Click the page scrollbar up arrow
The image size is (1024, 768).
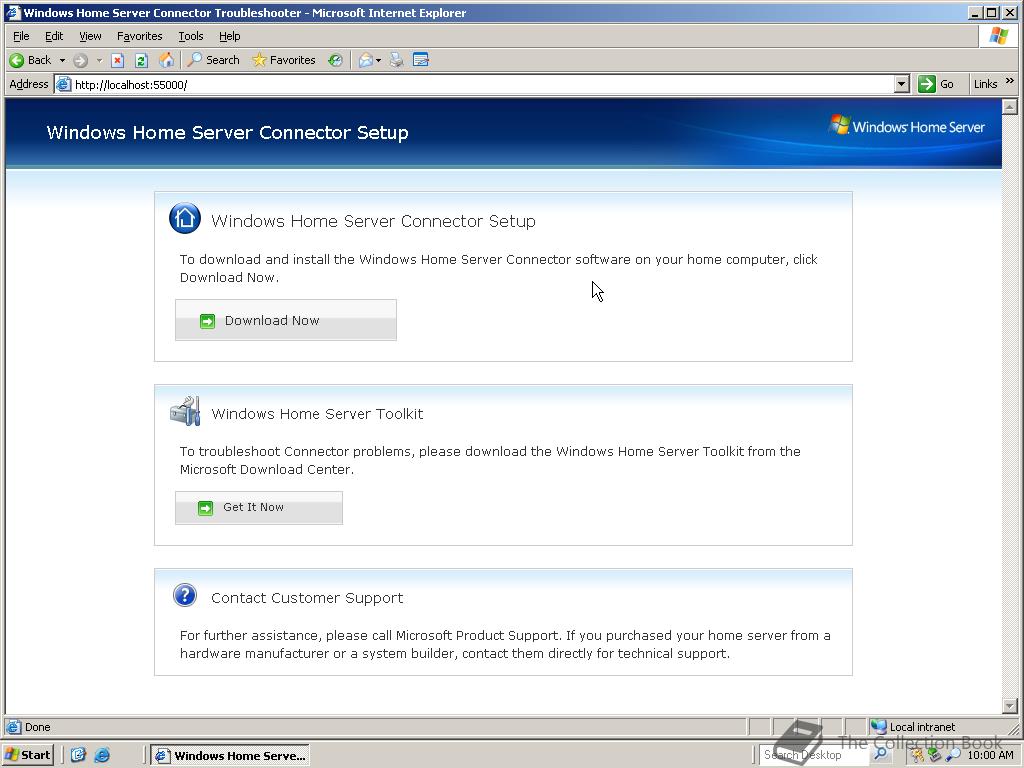tap(1010, 106)
